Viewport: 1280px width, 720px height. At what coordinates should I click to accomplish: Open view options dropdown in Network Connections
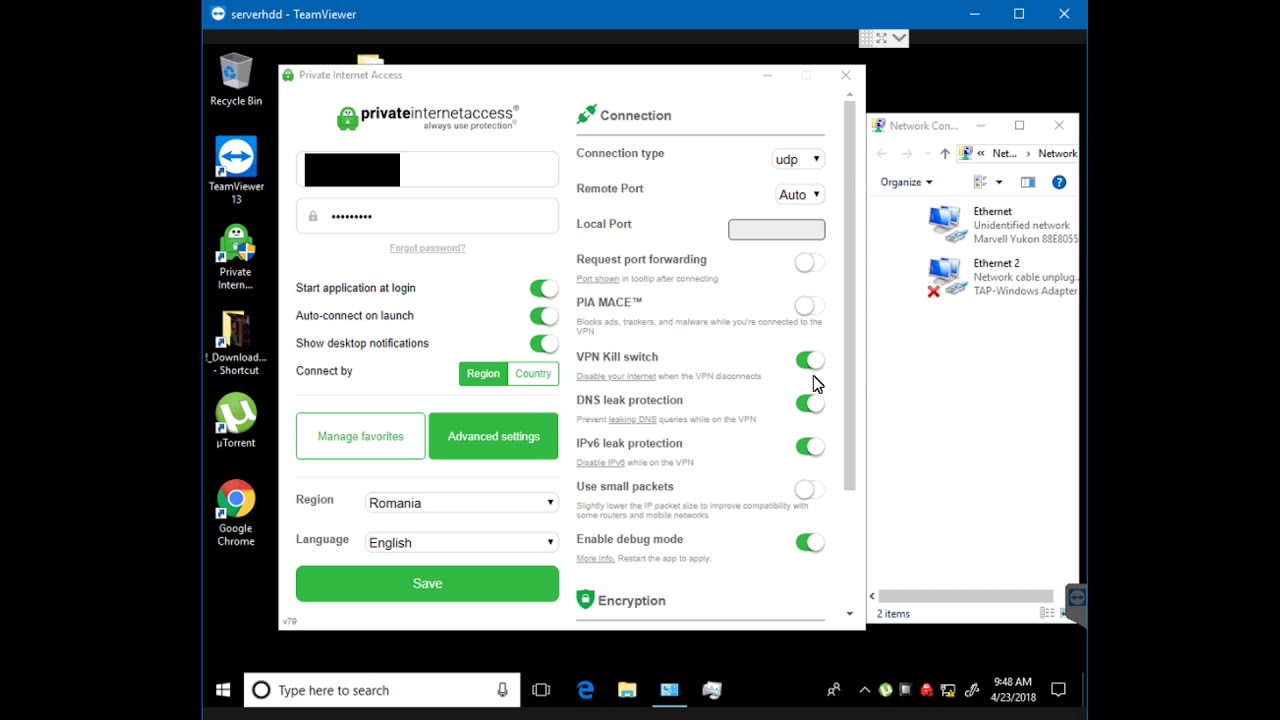tap(999, 182)
